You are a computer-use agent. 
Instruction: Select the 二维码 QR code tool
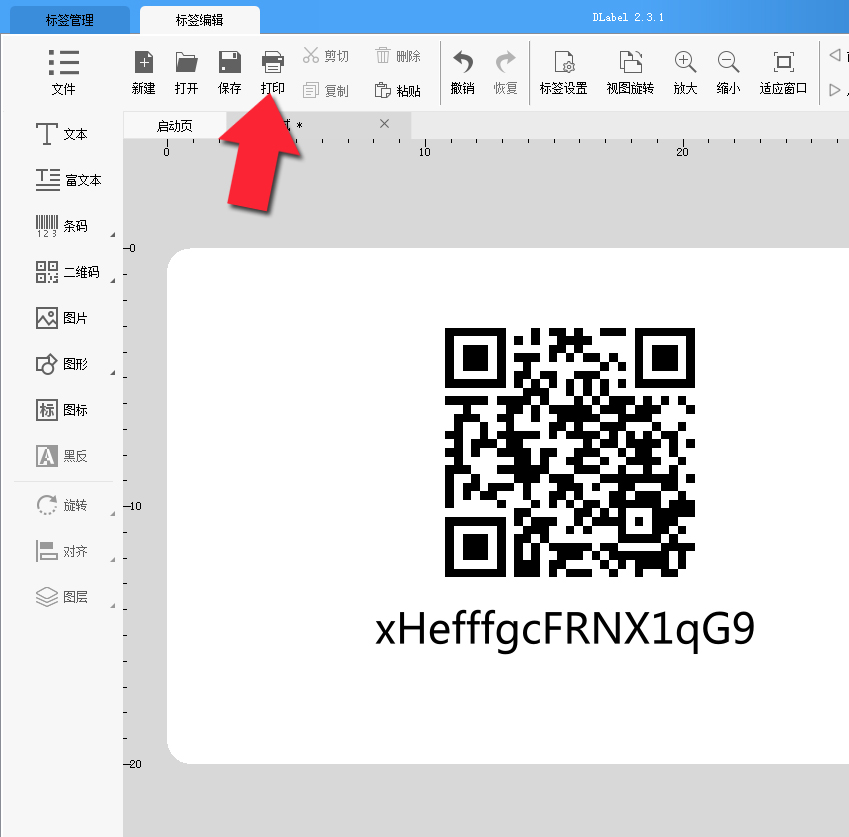pyautogui.click(x=68, y=272)
